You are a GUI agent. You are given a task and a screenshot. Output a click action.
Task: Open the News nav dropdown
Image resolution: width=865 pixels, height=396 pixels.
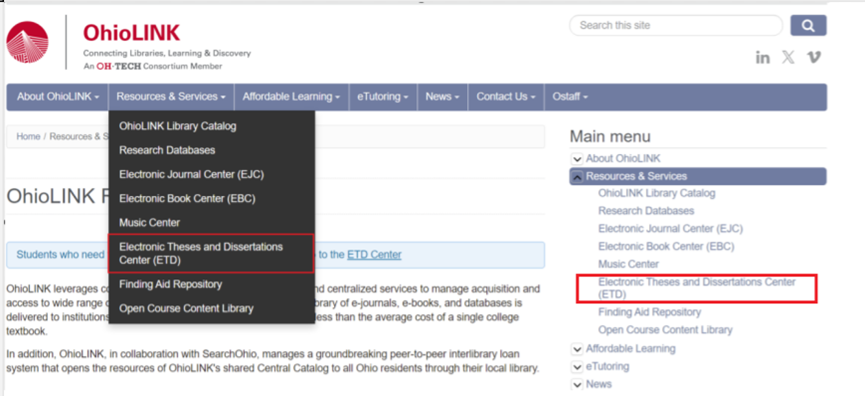442,97
